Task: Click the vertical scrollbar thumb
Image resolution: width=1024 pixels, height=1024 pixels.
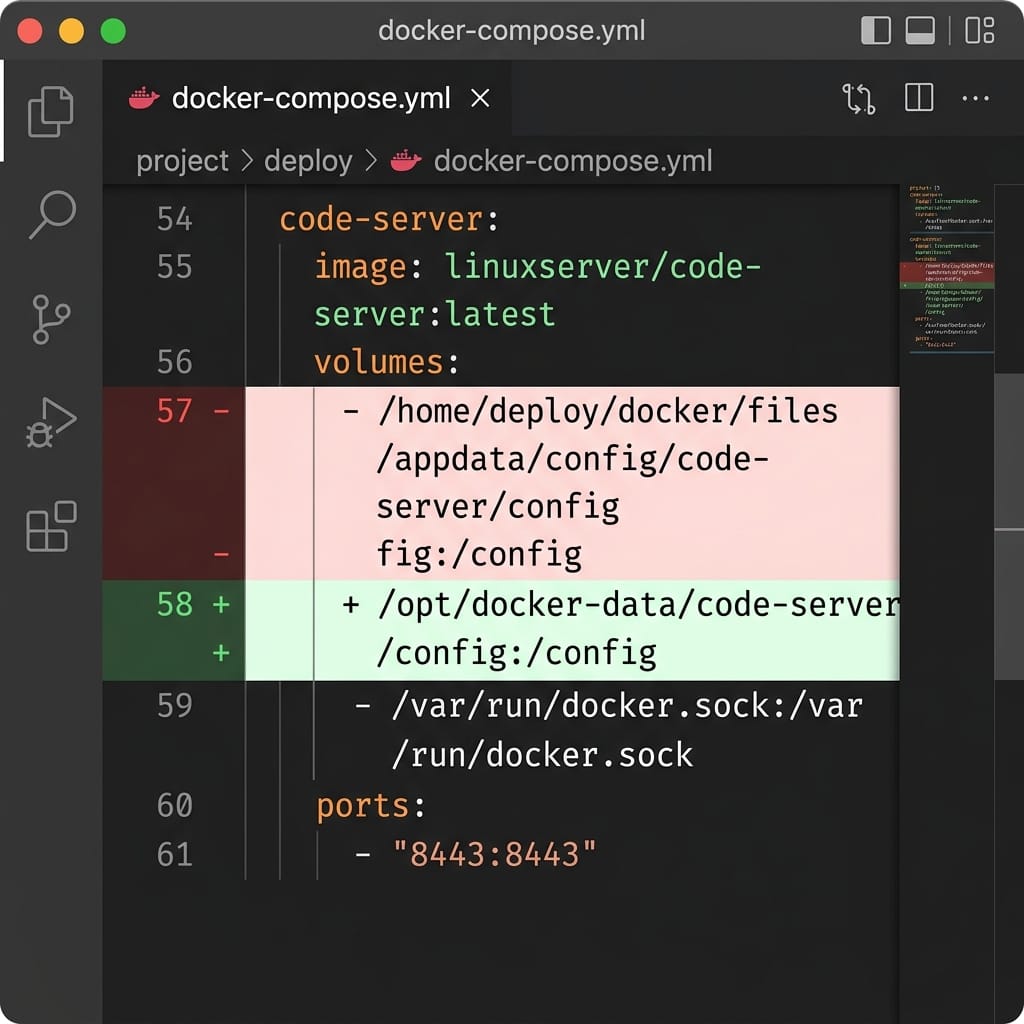Action: tap(1009, 528)
